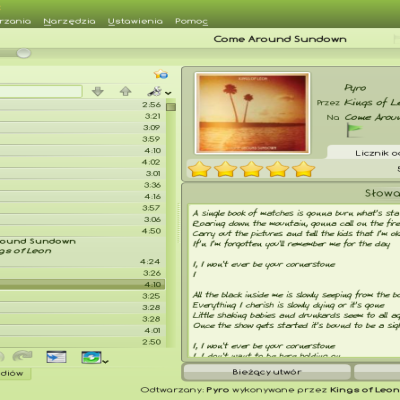Screen dimensions: 400x400
Task: Click the Come Around Sundown title at top
Action: pos(280,39)
